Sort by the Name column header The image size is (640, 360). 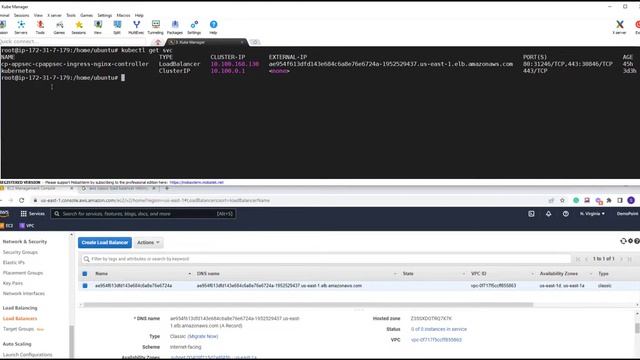click(x=102, y=274)
